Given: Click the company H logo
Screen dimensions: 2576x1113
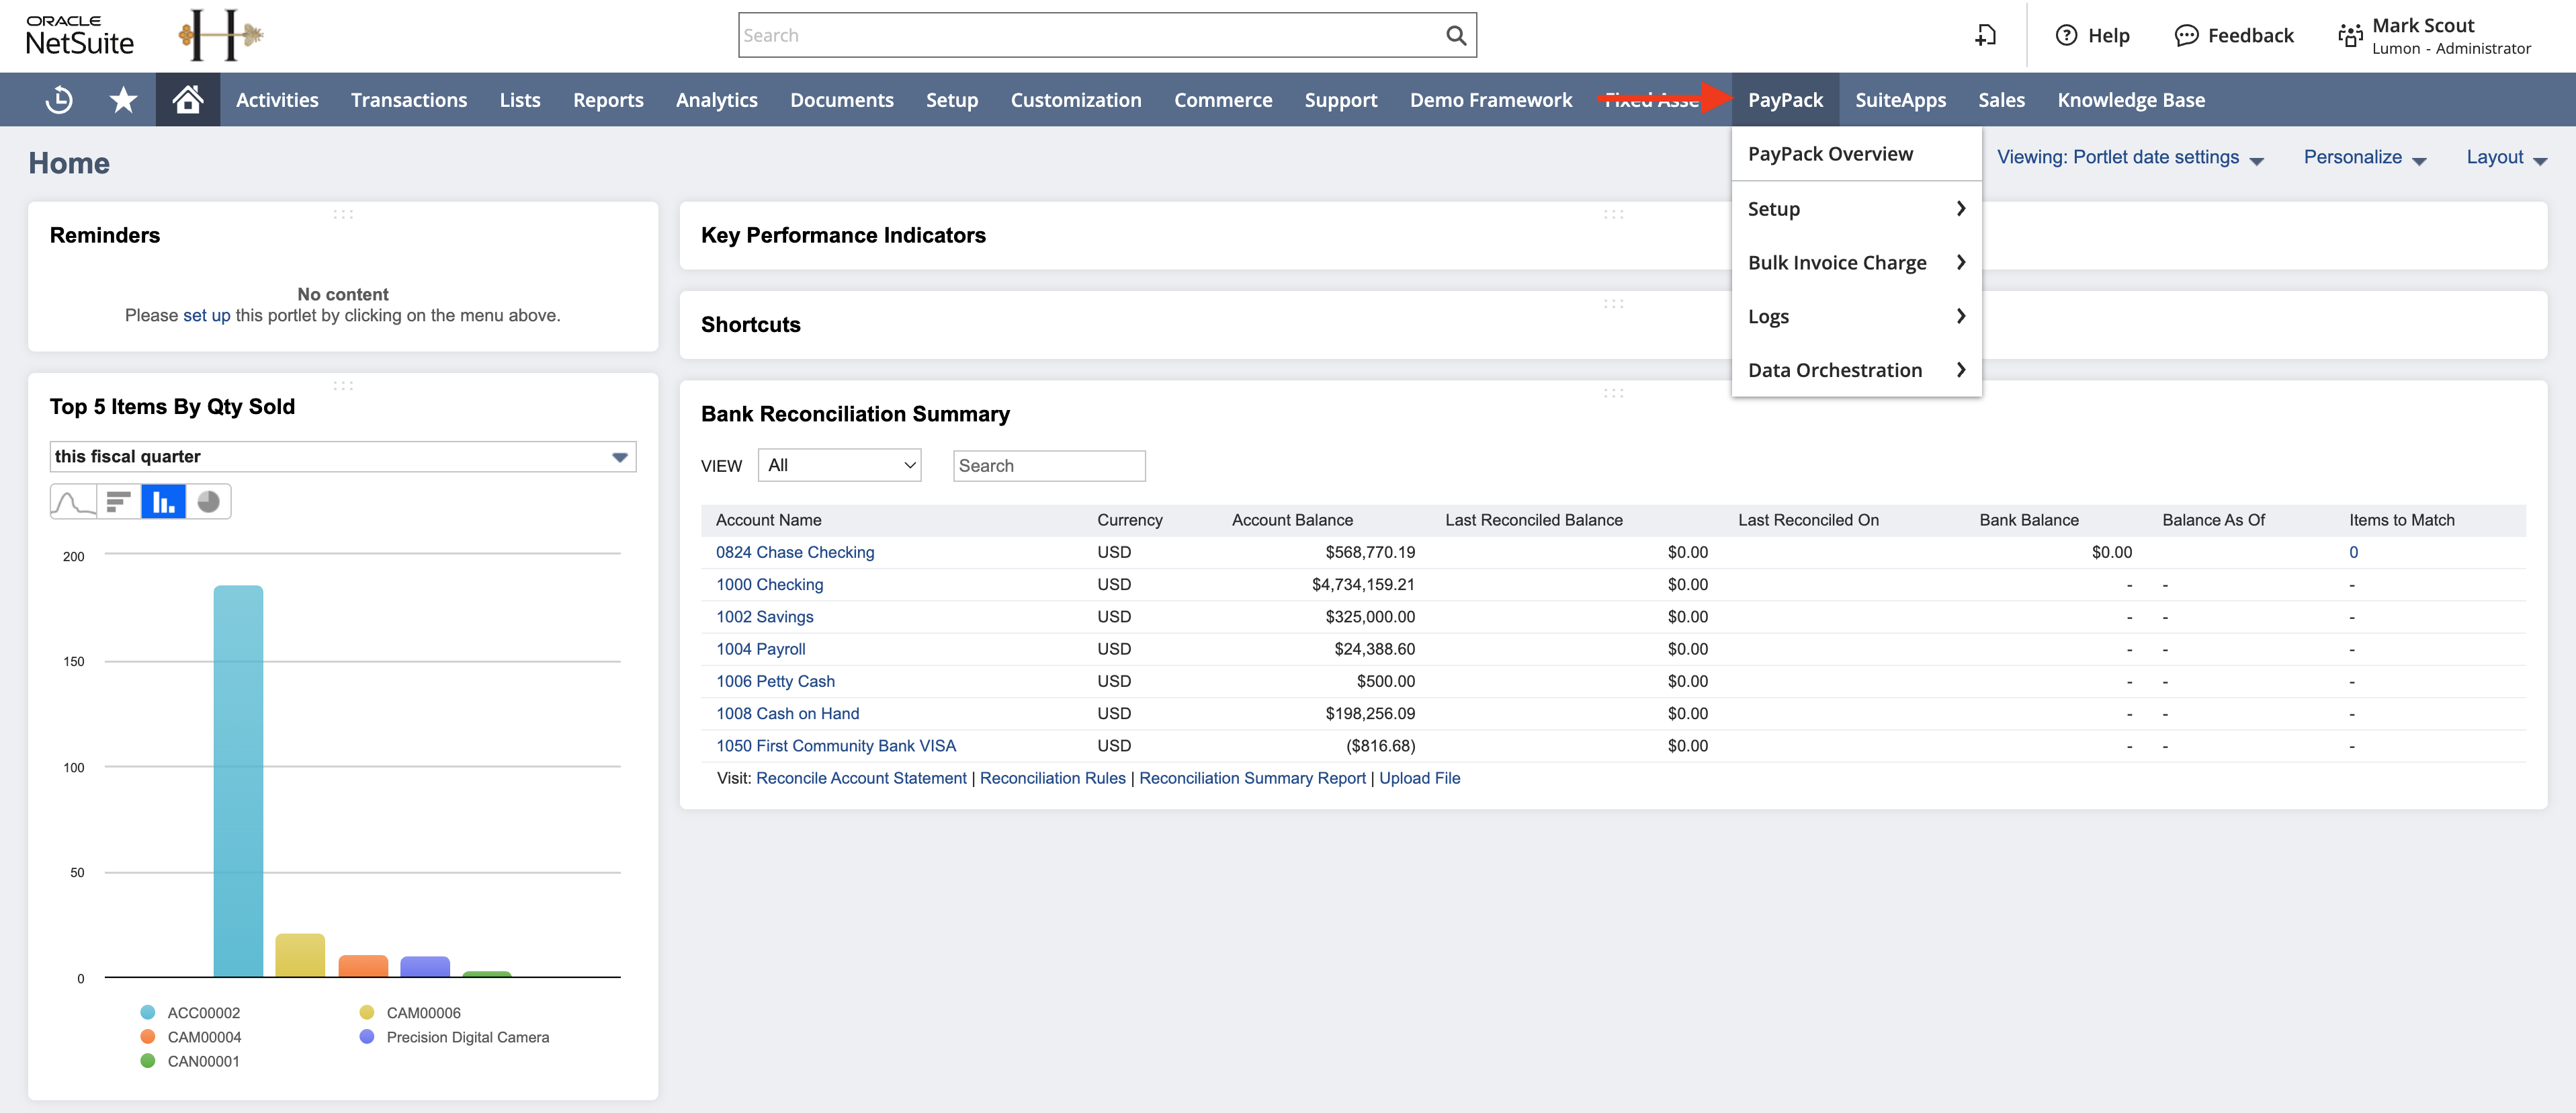Looking at the screenshot, I should (221, 35).
